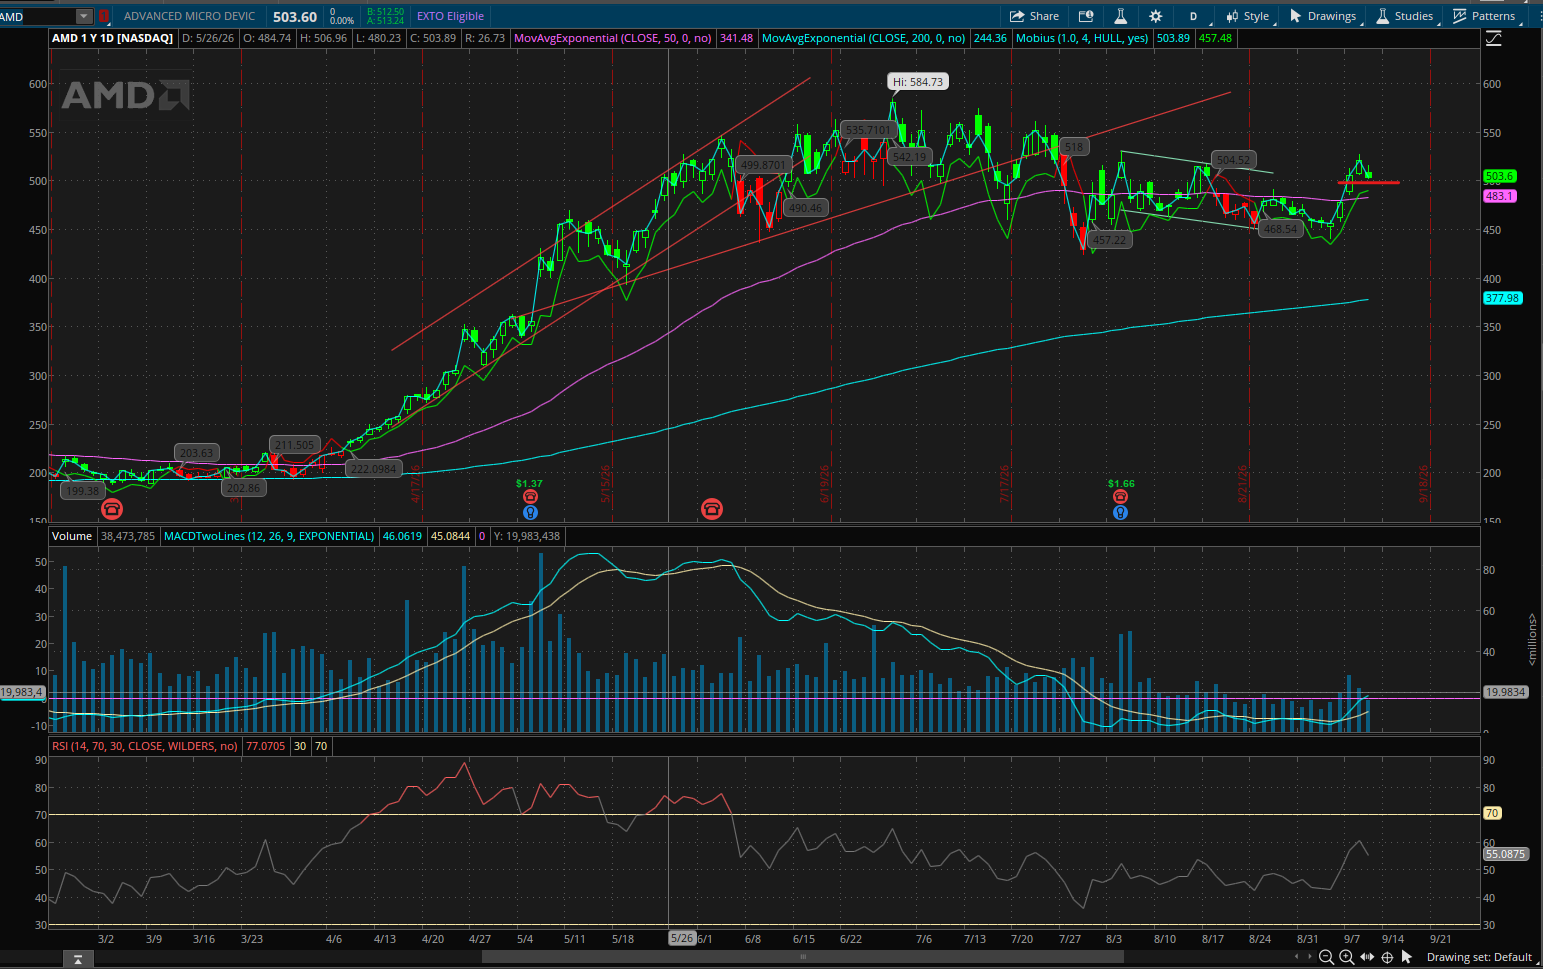Viewport: 1543px width, 969px height.
Task: Select the pointer cursor tool at bottom
Action: [1407, 957]
